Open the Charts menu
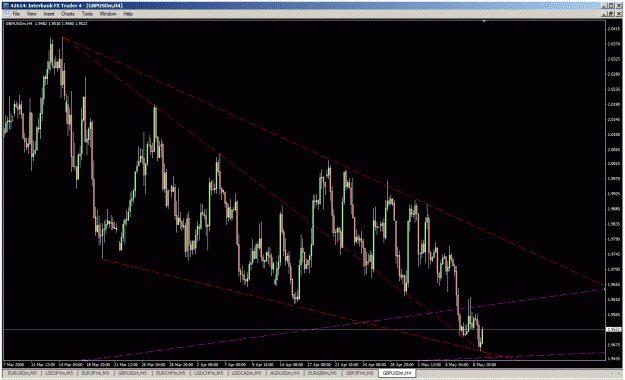The image size is (625, 380). click(68, 14)
